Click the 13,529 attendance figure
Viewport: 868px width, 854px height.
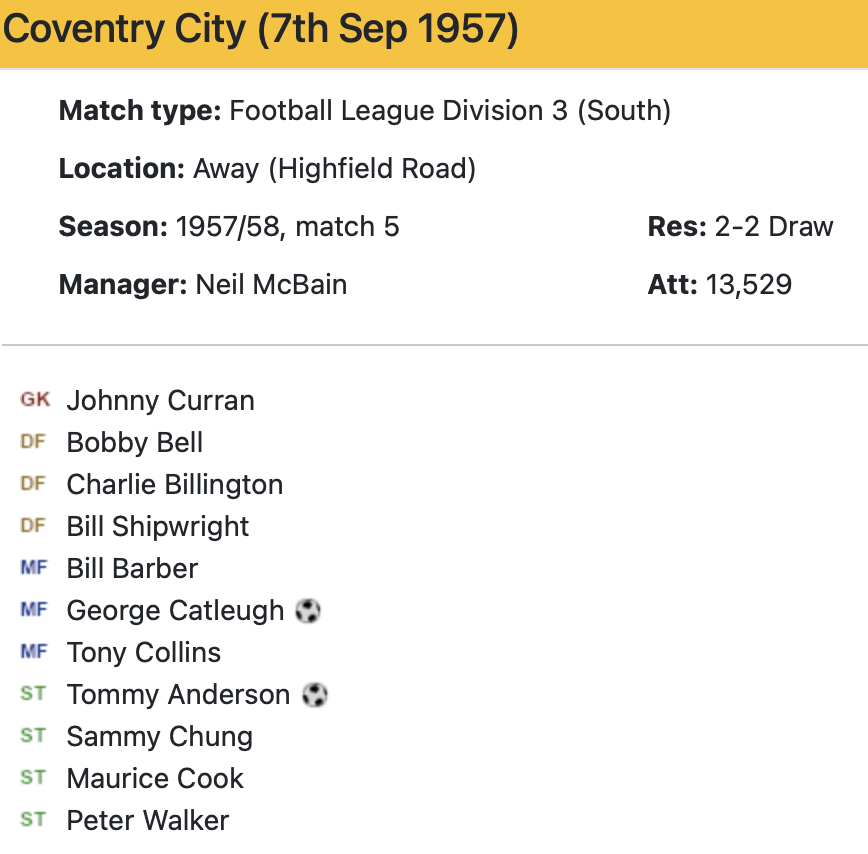[x=748, y=285]
